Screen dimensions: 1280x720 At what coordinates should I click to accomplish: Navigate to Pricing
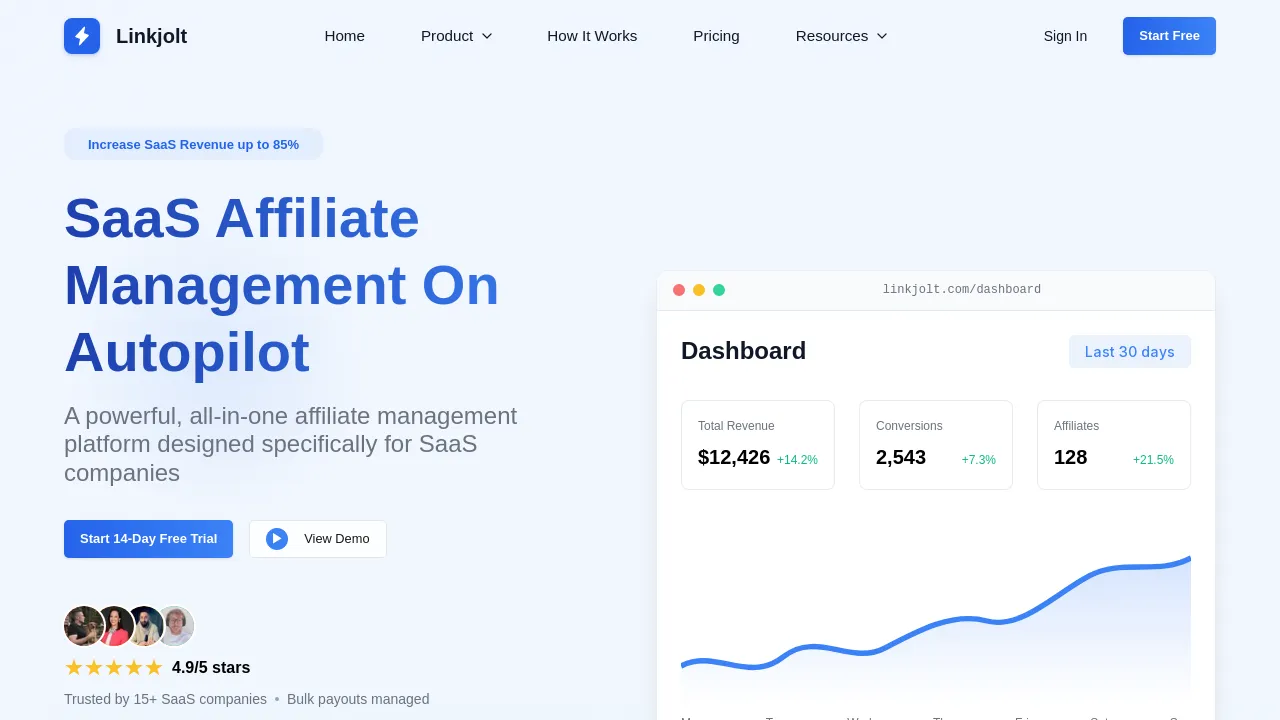(x=716, y=36)
